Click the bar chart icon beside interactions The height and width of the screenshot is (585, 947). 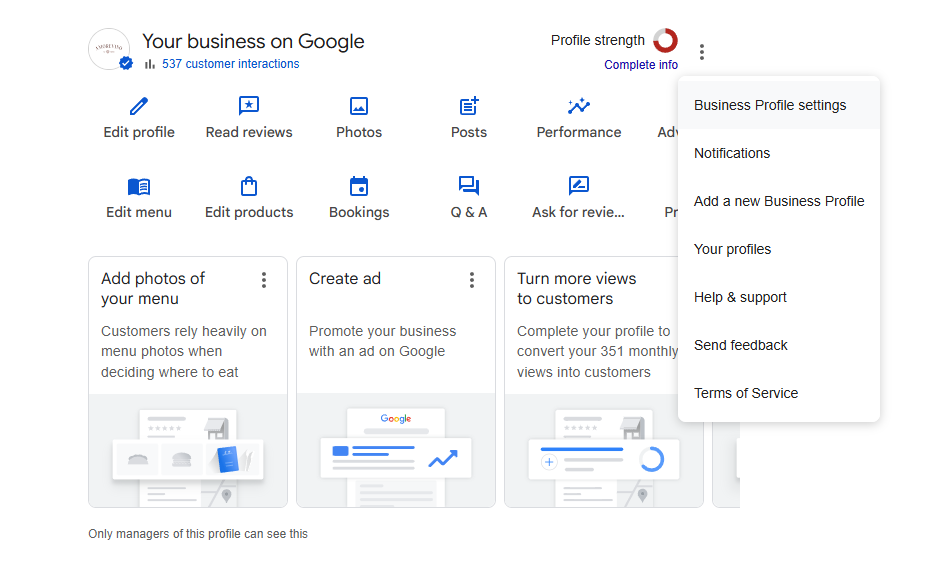tap(150, 64)
